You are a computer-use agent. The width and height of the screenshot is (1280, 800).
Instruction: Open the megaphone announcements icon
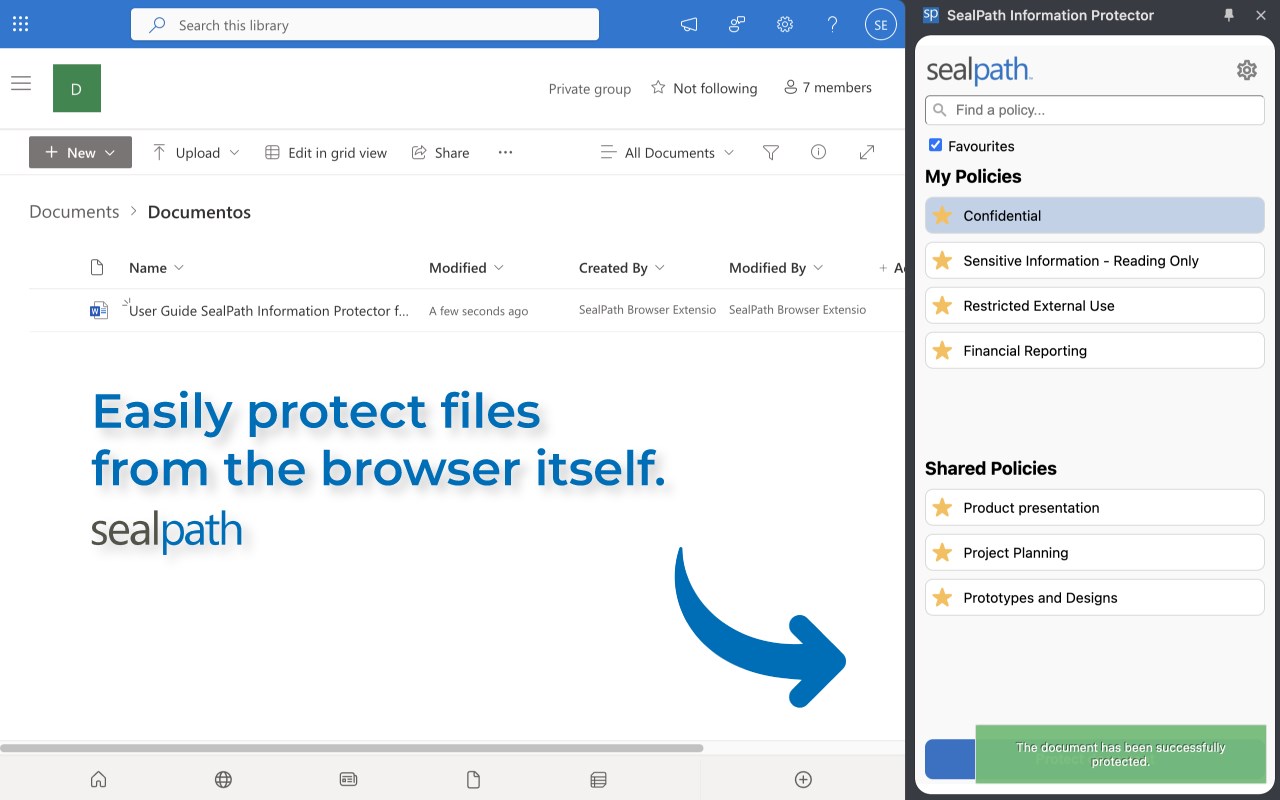pyautogui.click(x=689, y=25)
